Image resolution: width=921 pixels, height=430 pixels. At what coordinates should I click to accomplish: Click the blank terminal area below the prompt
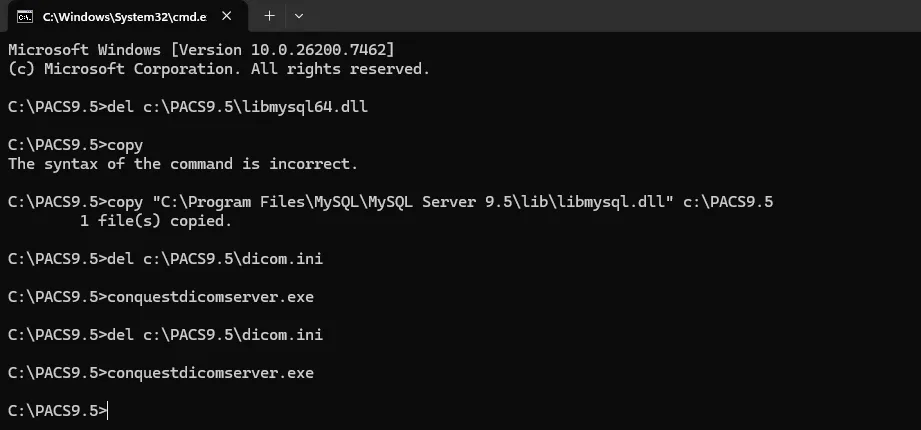coord(500,422)
